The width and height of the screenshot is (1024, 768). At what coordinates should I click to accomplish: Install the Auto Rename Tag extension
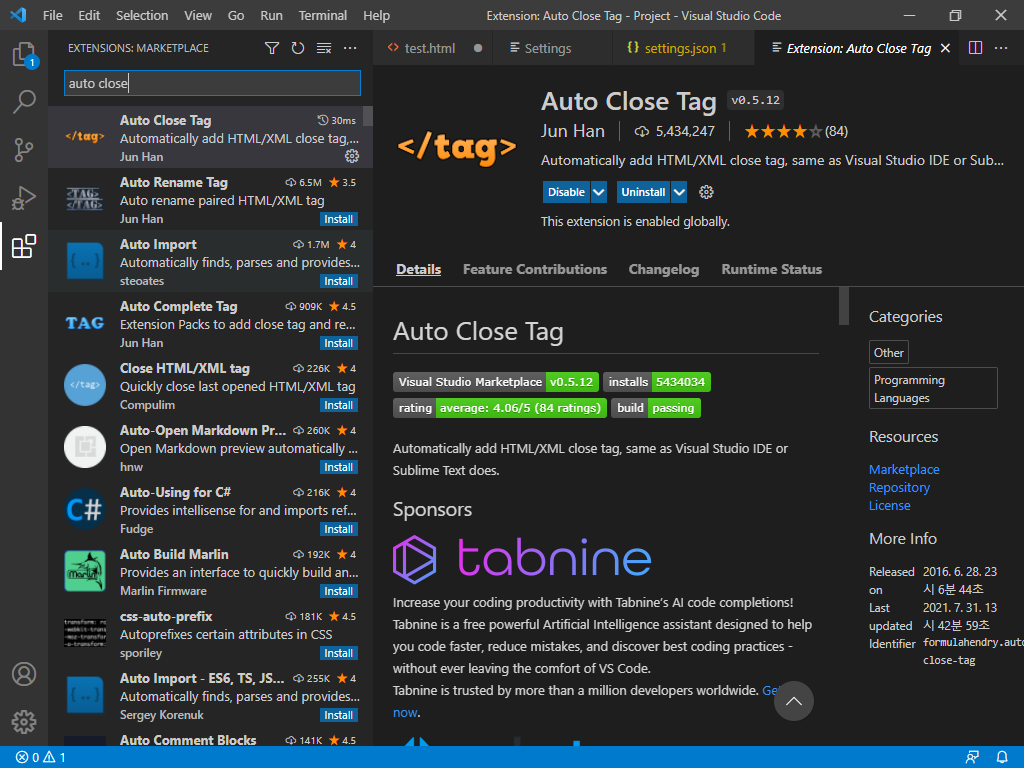[339, 219]
